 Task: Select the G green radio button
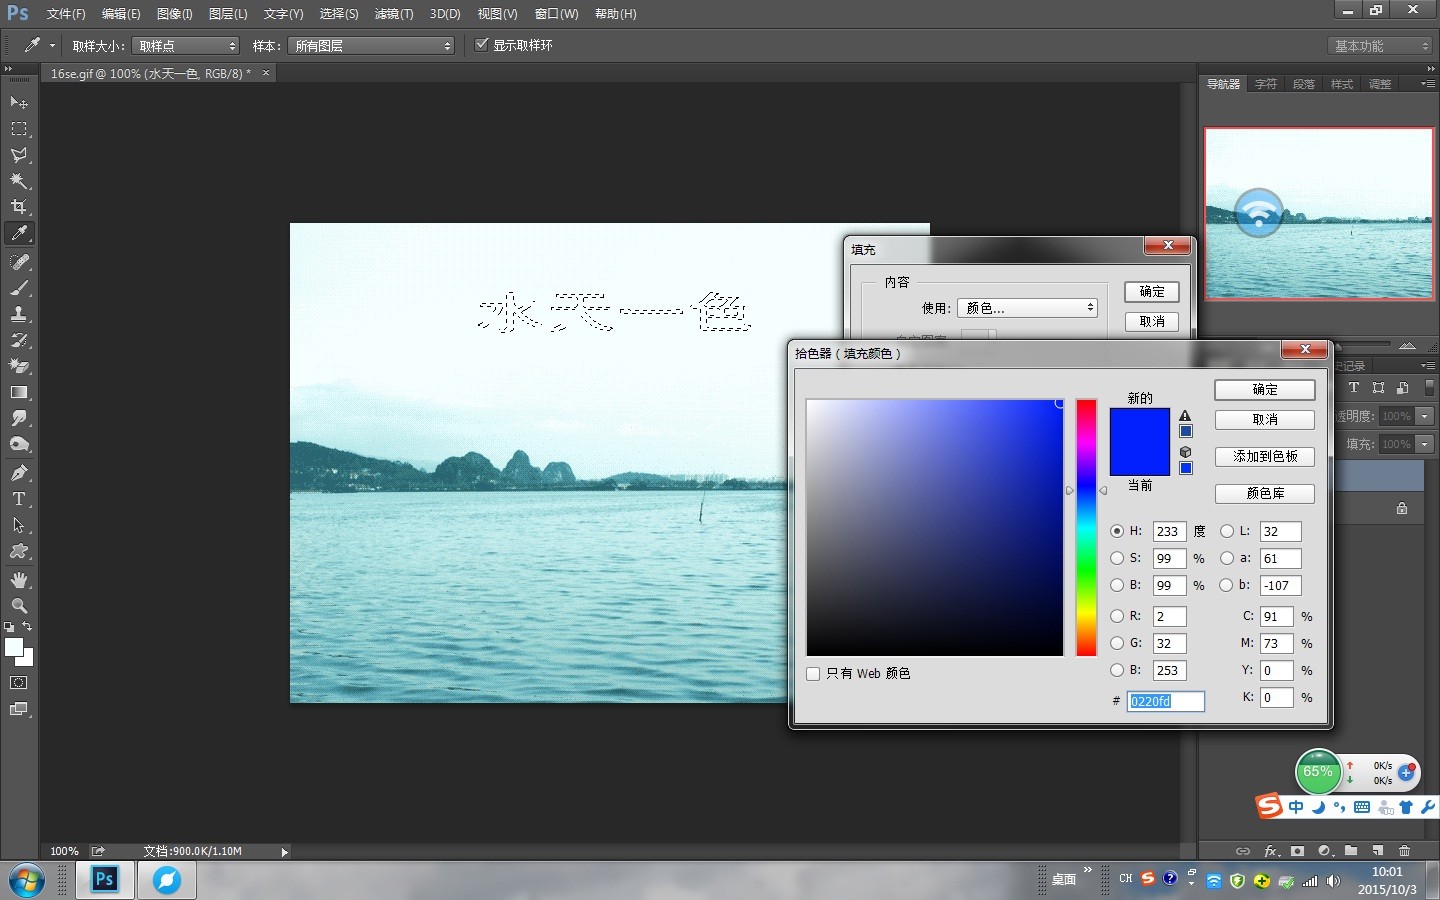1117,643
